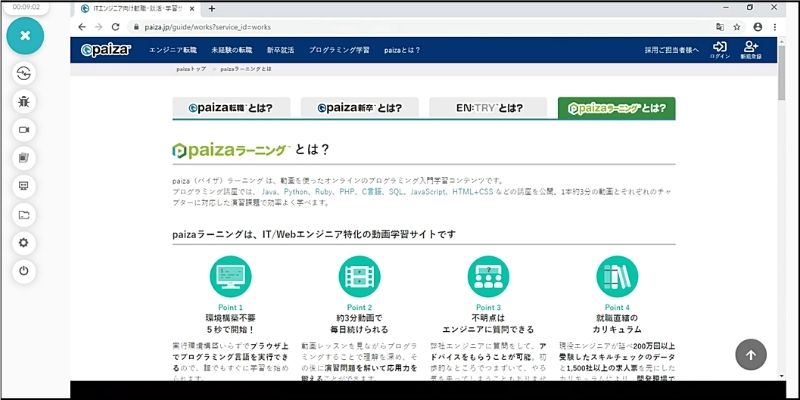800x400 pixels.
Task: Click the Point 3 label text
Action: (x=488, y=307)
